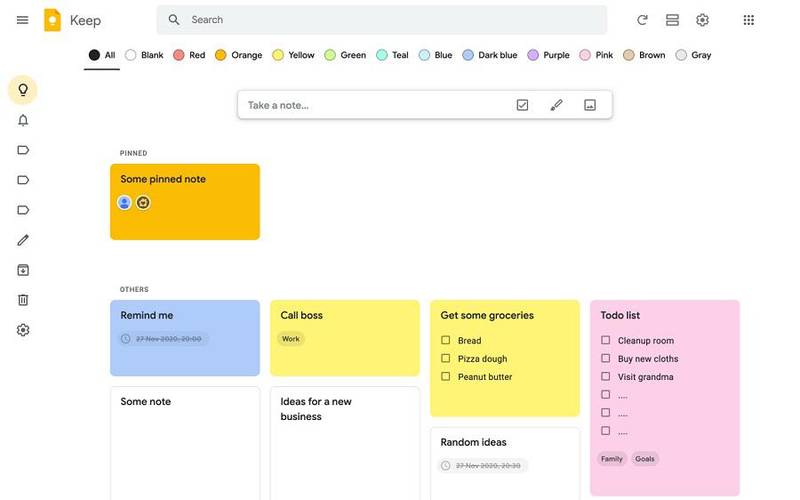Image resolution: width=800 pixels, height=500 pixels.
Task: Click the search magnifier icon
Action: click(x=174, y=20)
